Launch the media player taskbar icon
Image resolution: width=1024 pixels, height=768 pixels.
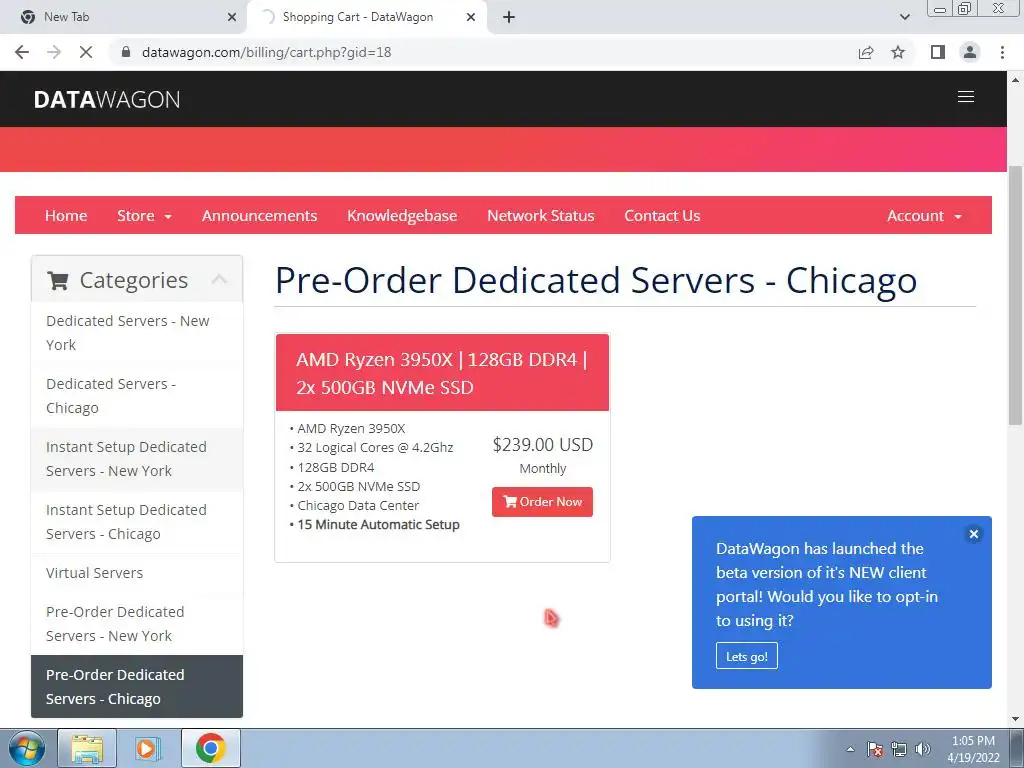[x=148, y=748]
